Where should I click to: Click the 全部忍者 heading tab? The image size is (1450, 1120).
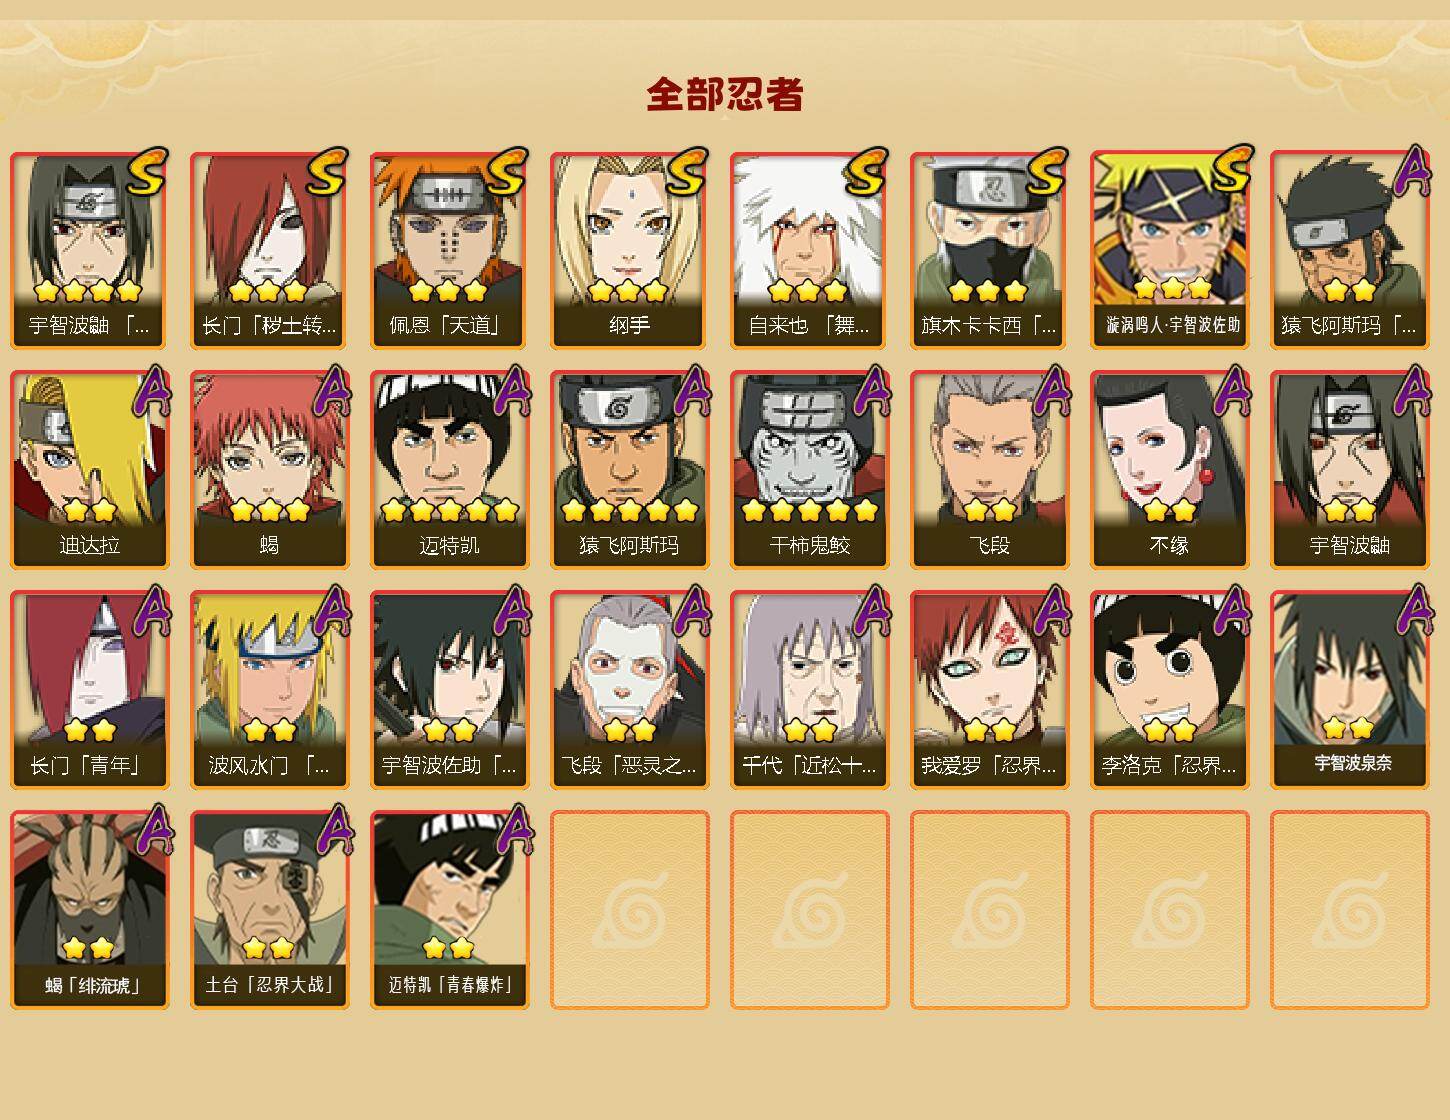coord(725,95)
